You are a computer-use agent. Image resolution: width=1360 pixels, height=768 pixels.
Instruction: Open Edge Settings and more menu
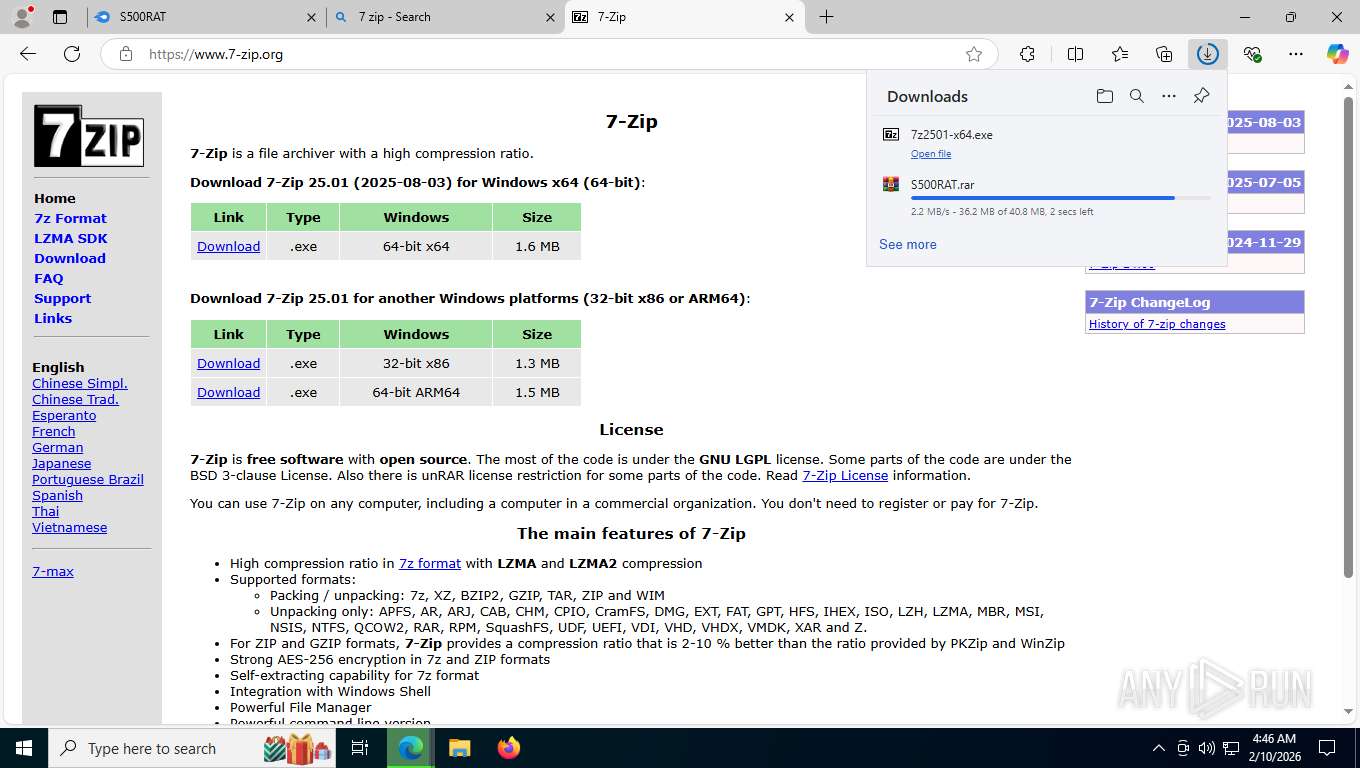pyautogui.click(x=1295, y=54)
